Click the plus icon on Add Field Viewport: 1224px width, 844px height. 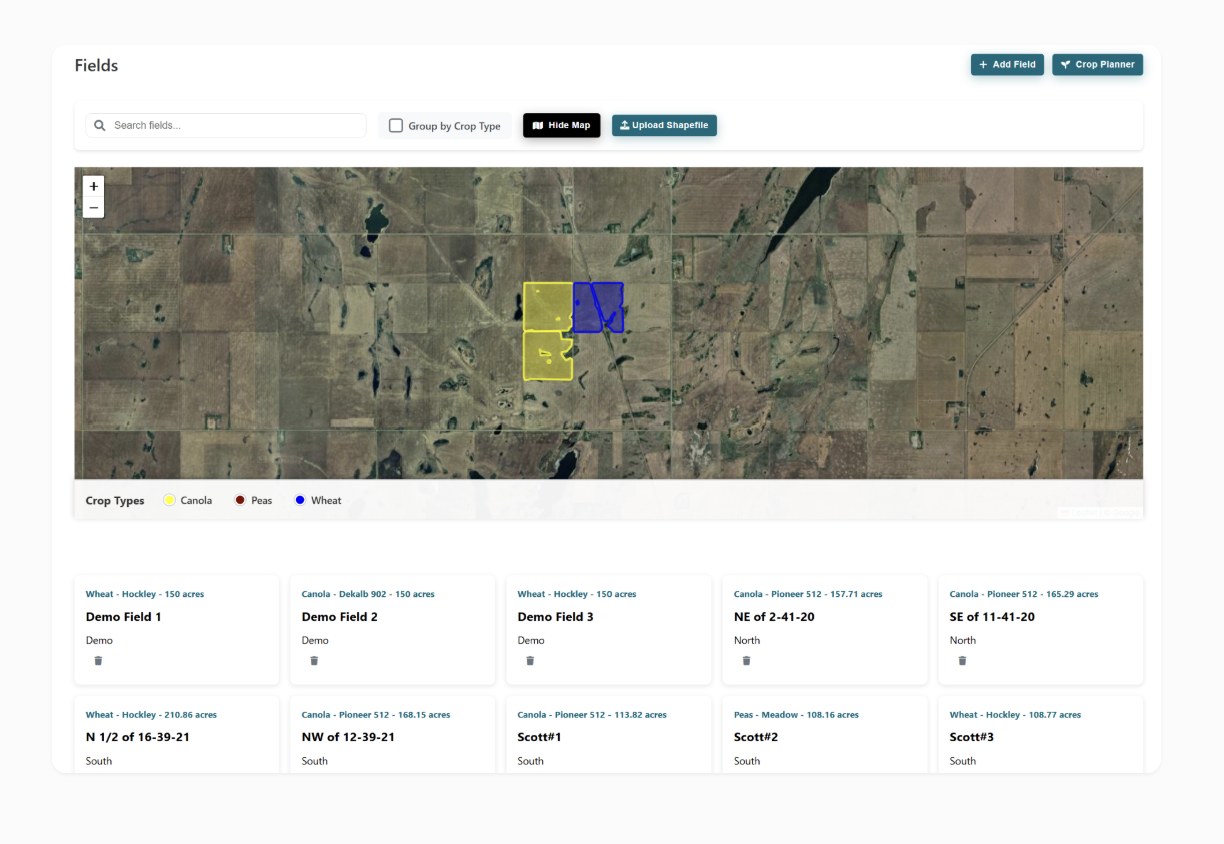(x=984, y=64)
